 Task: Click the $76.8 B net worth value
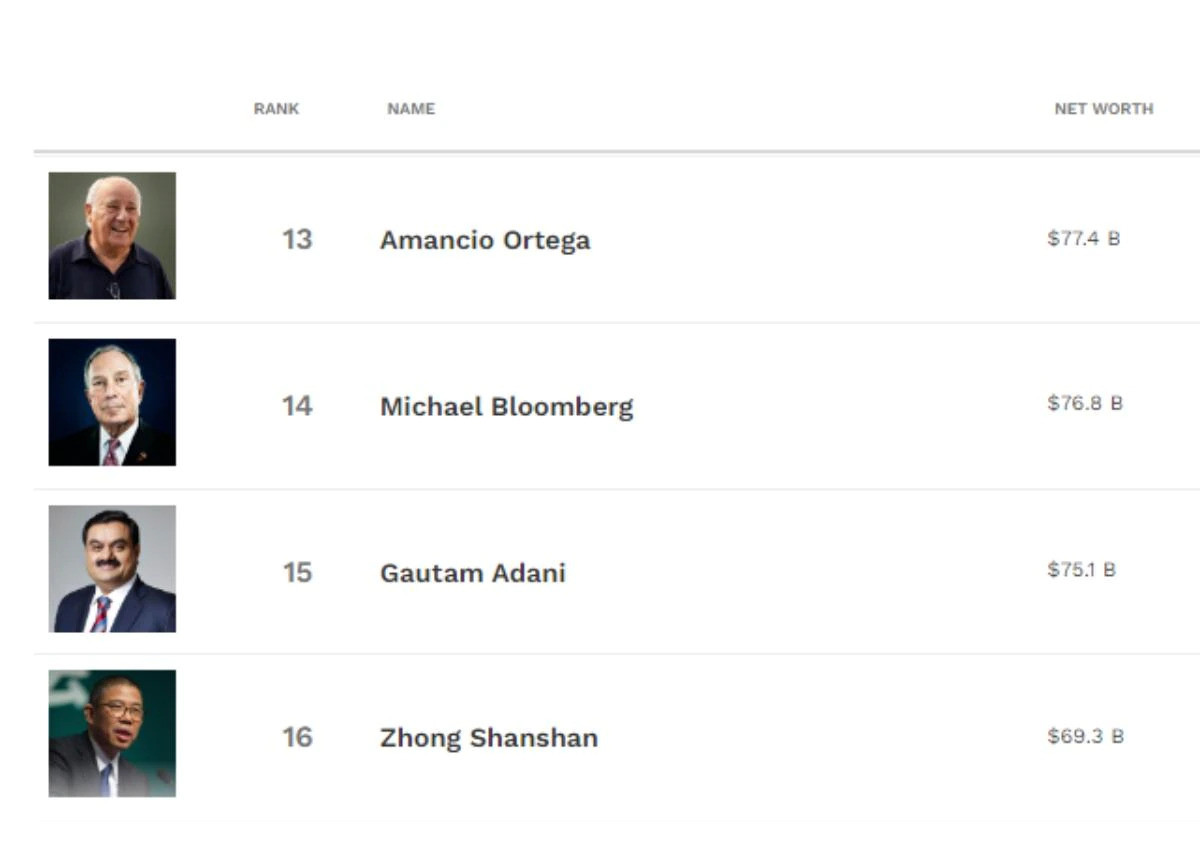coord(1085,403)
